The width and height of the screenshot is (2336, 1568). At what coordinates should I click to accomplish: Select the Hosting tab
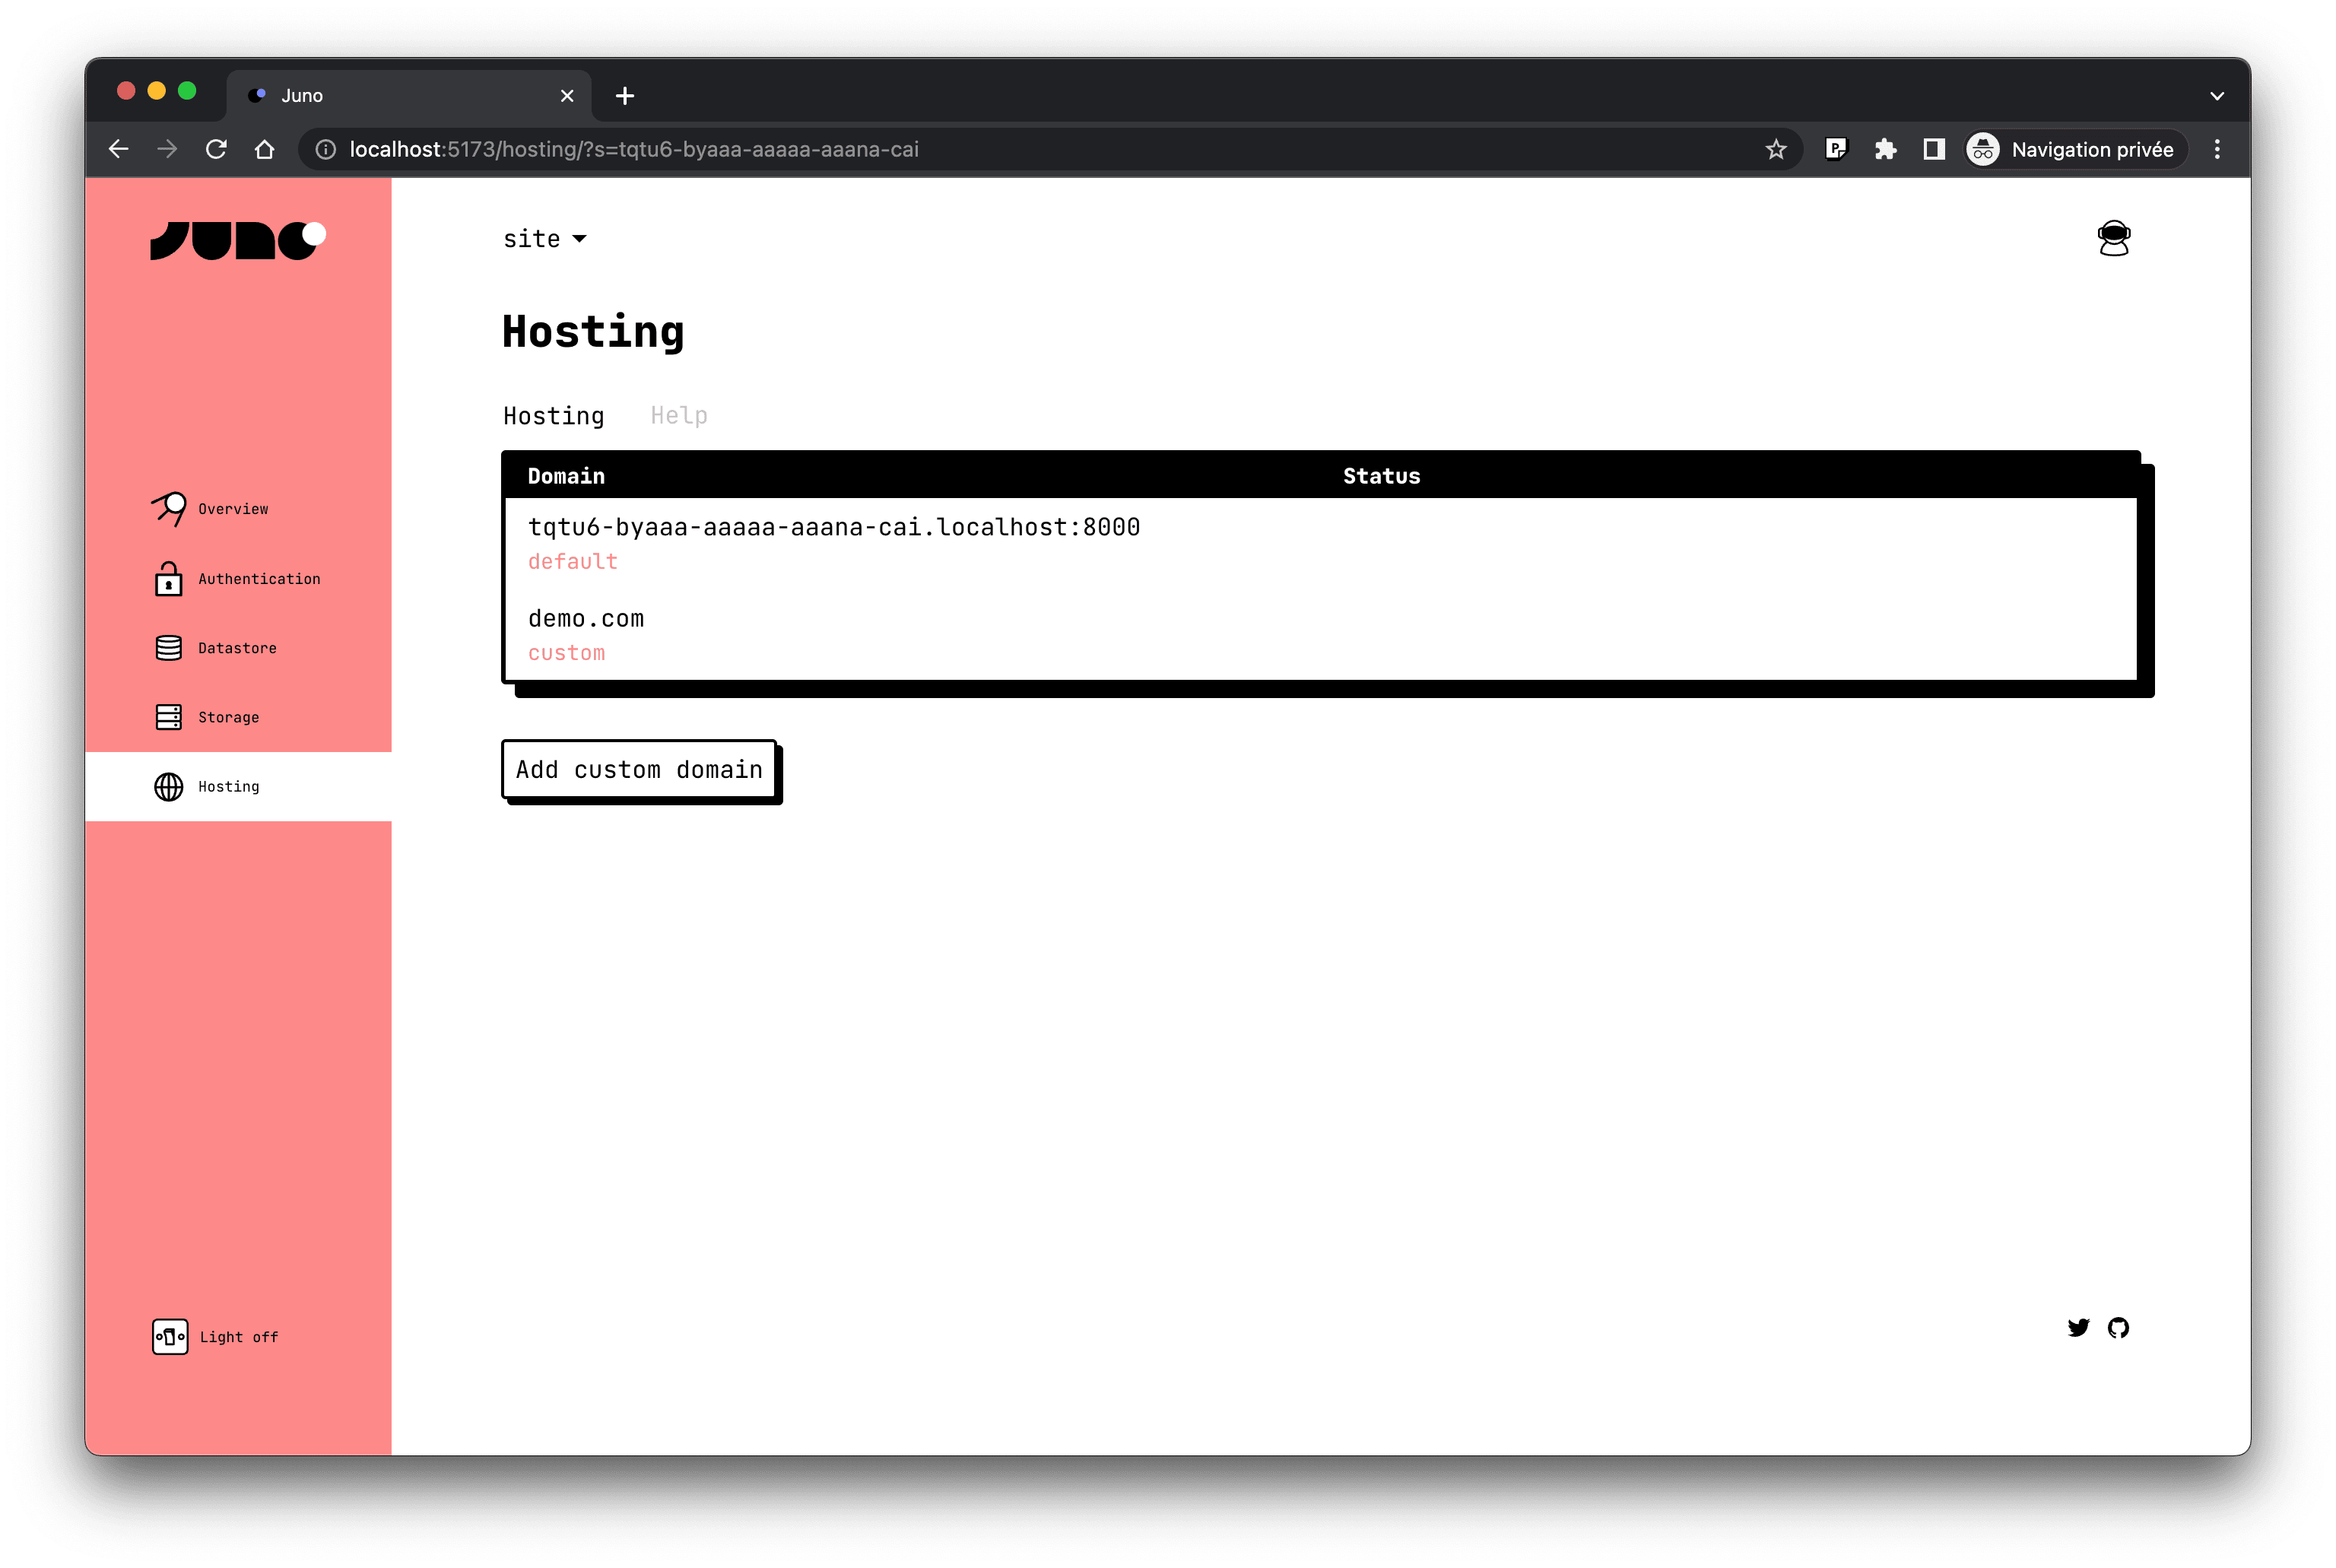553,415
